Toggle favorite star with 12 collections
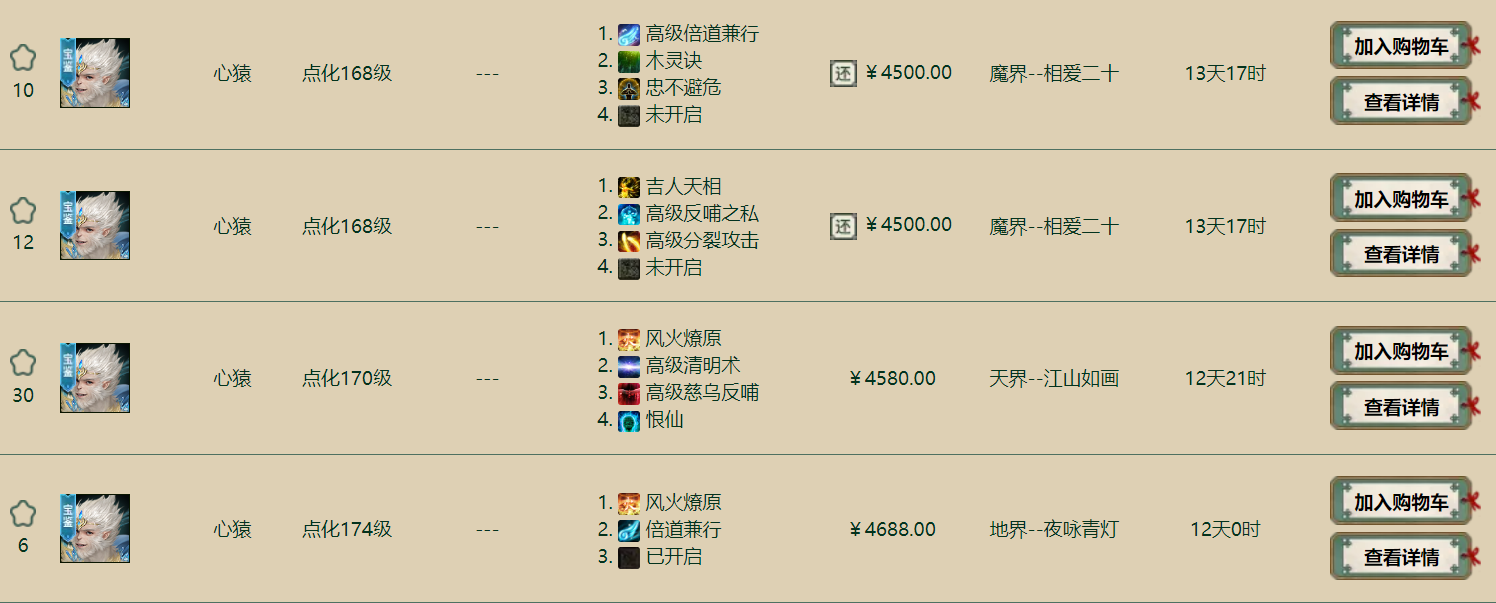 (23, 211)
